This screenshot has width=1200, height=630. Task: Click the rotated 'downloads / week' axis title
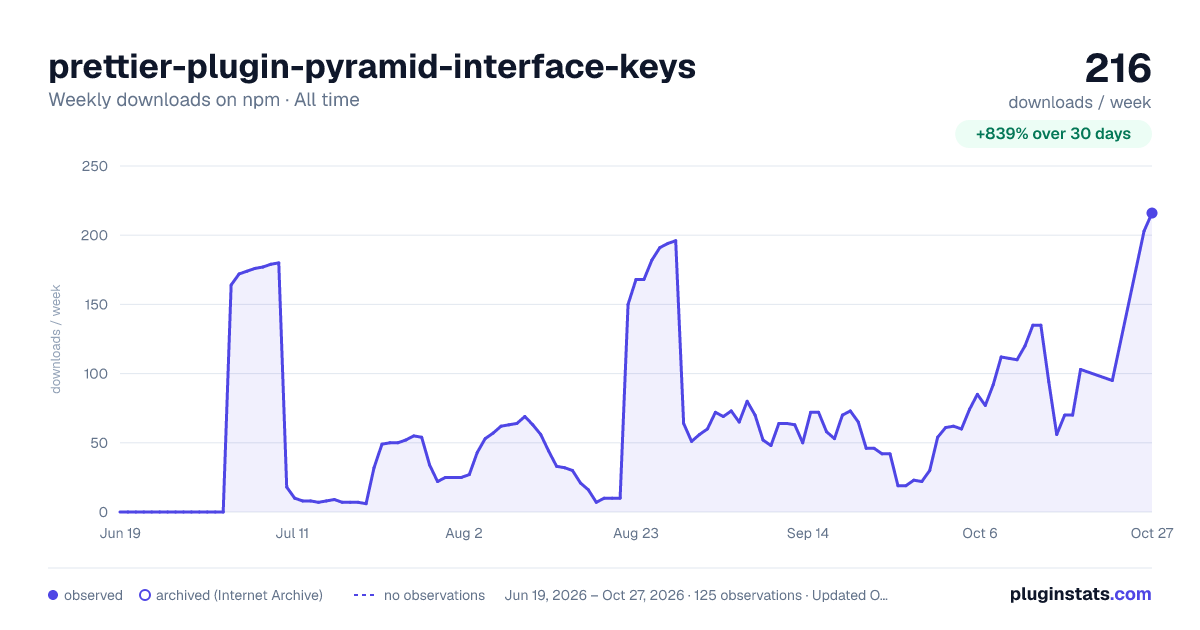click(56, 339)
